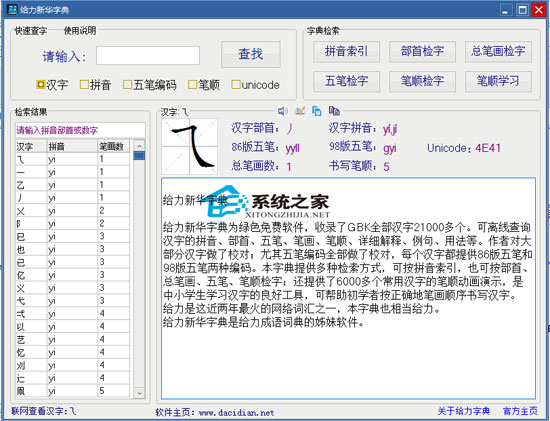Image resolution: width=550 pixels, height=421 pixels.
Task: Minimize the 给力新华字典 window
Action: pyautogui.click(x=505, y=10)
